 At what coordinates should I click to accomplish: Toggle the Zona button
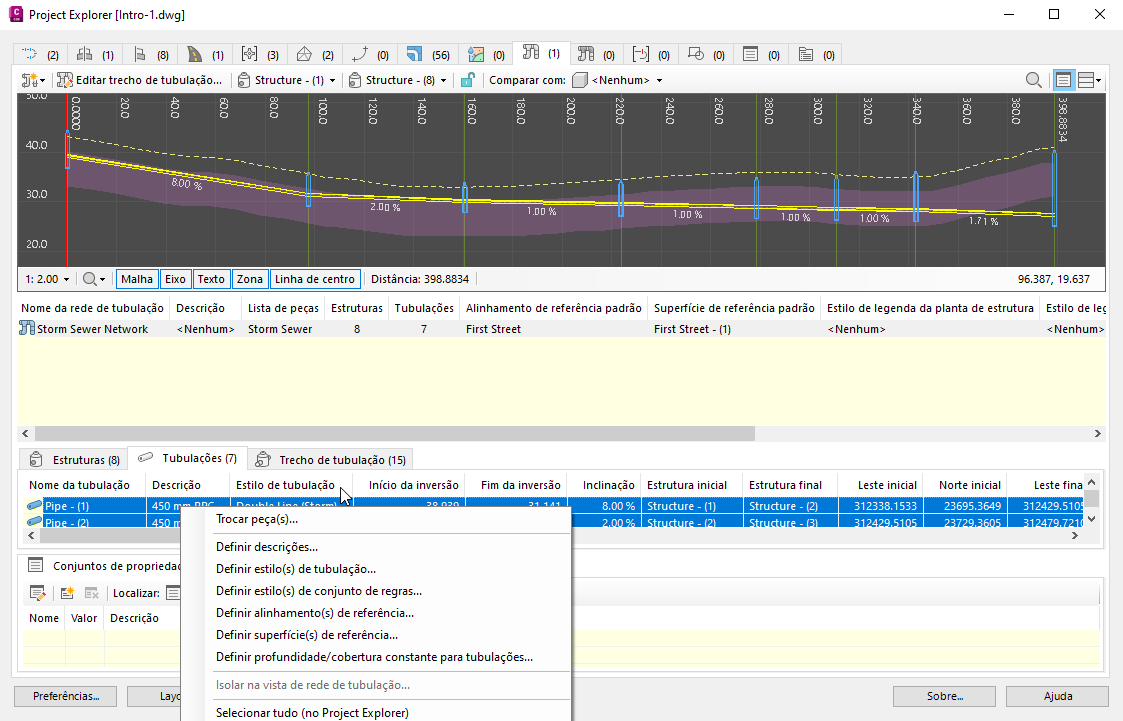click(250, 279)
